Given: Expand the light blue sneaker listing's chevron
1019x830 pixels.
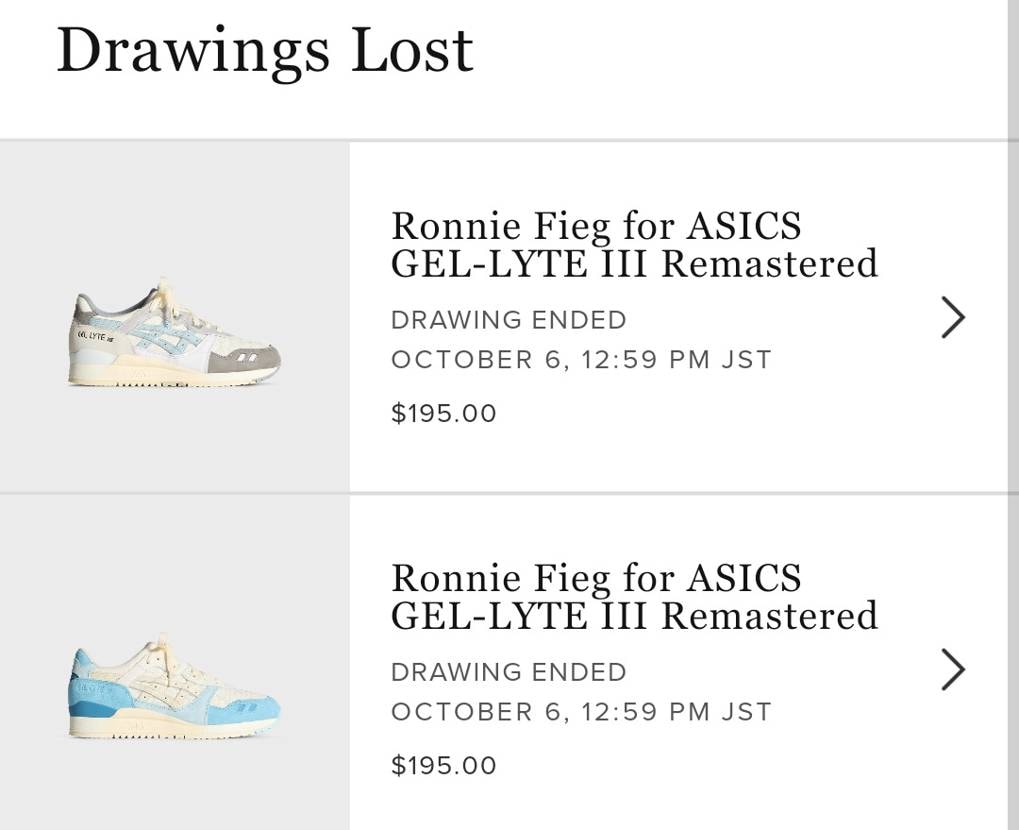Looking at the screenshot, I should (953, 670).
